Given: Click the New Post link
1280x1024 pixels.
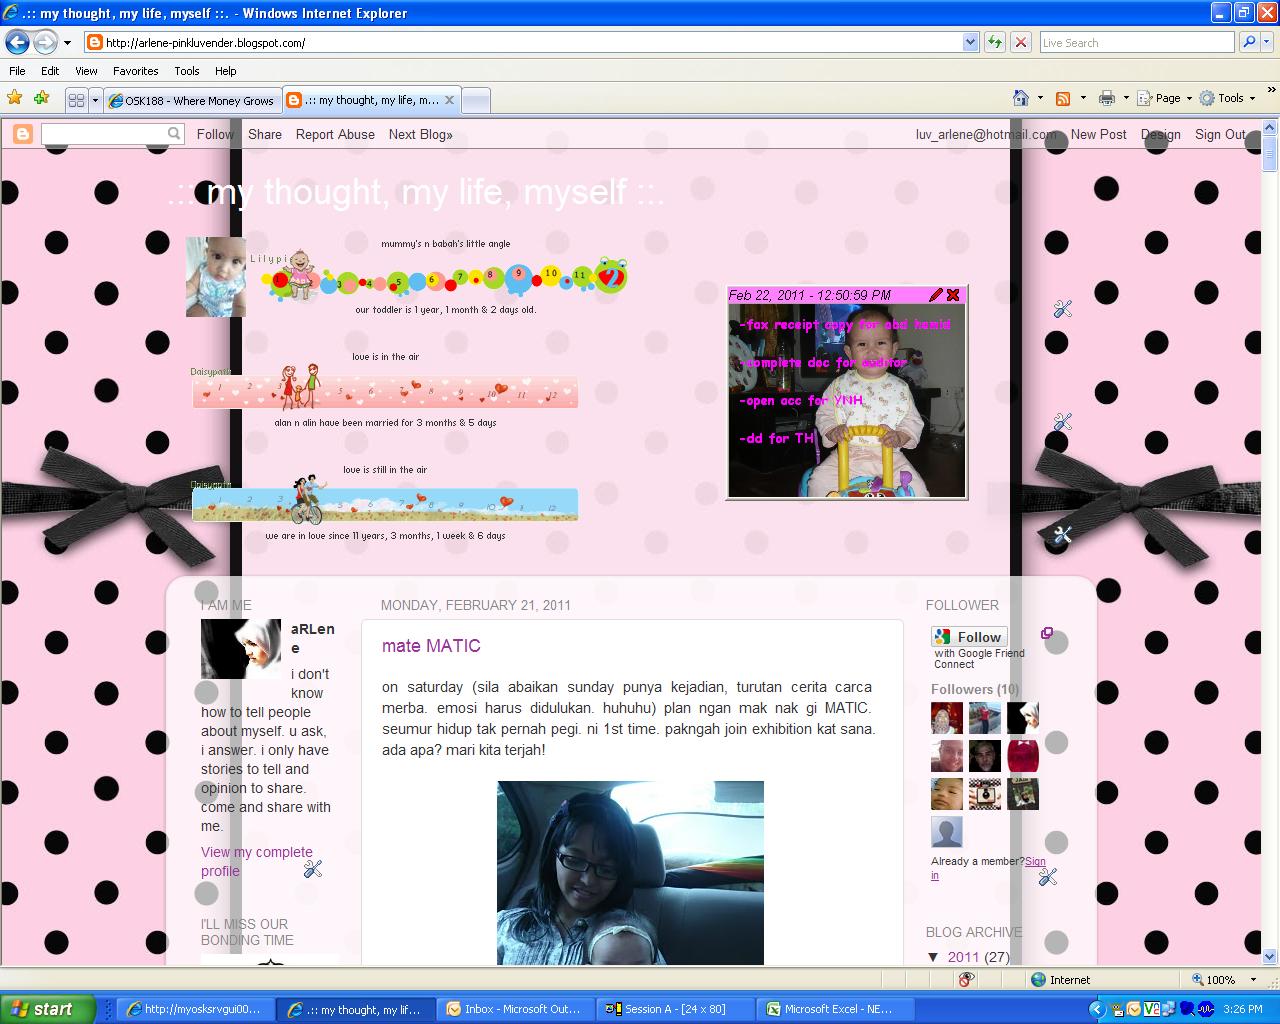Looking at the screenshot, I should [1098, 134].
